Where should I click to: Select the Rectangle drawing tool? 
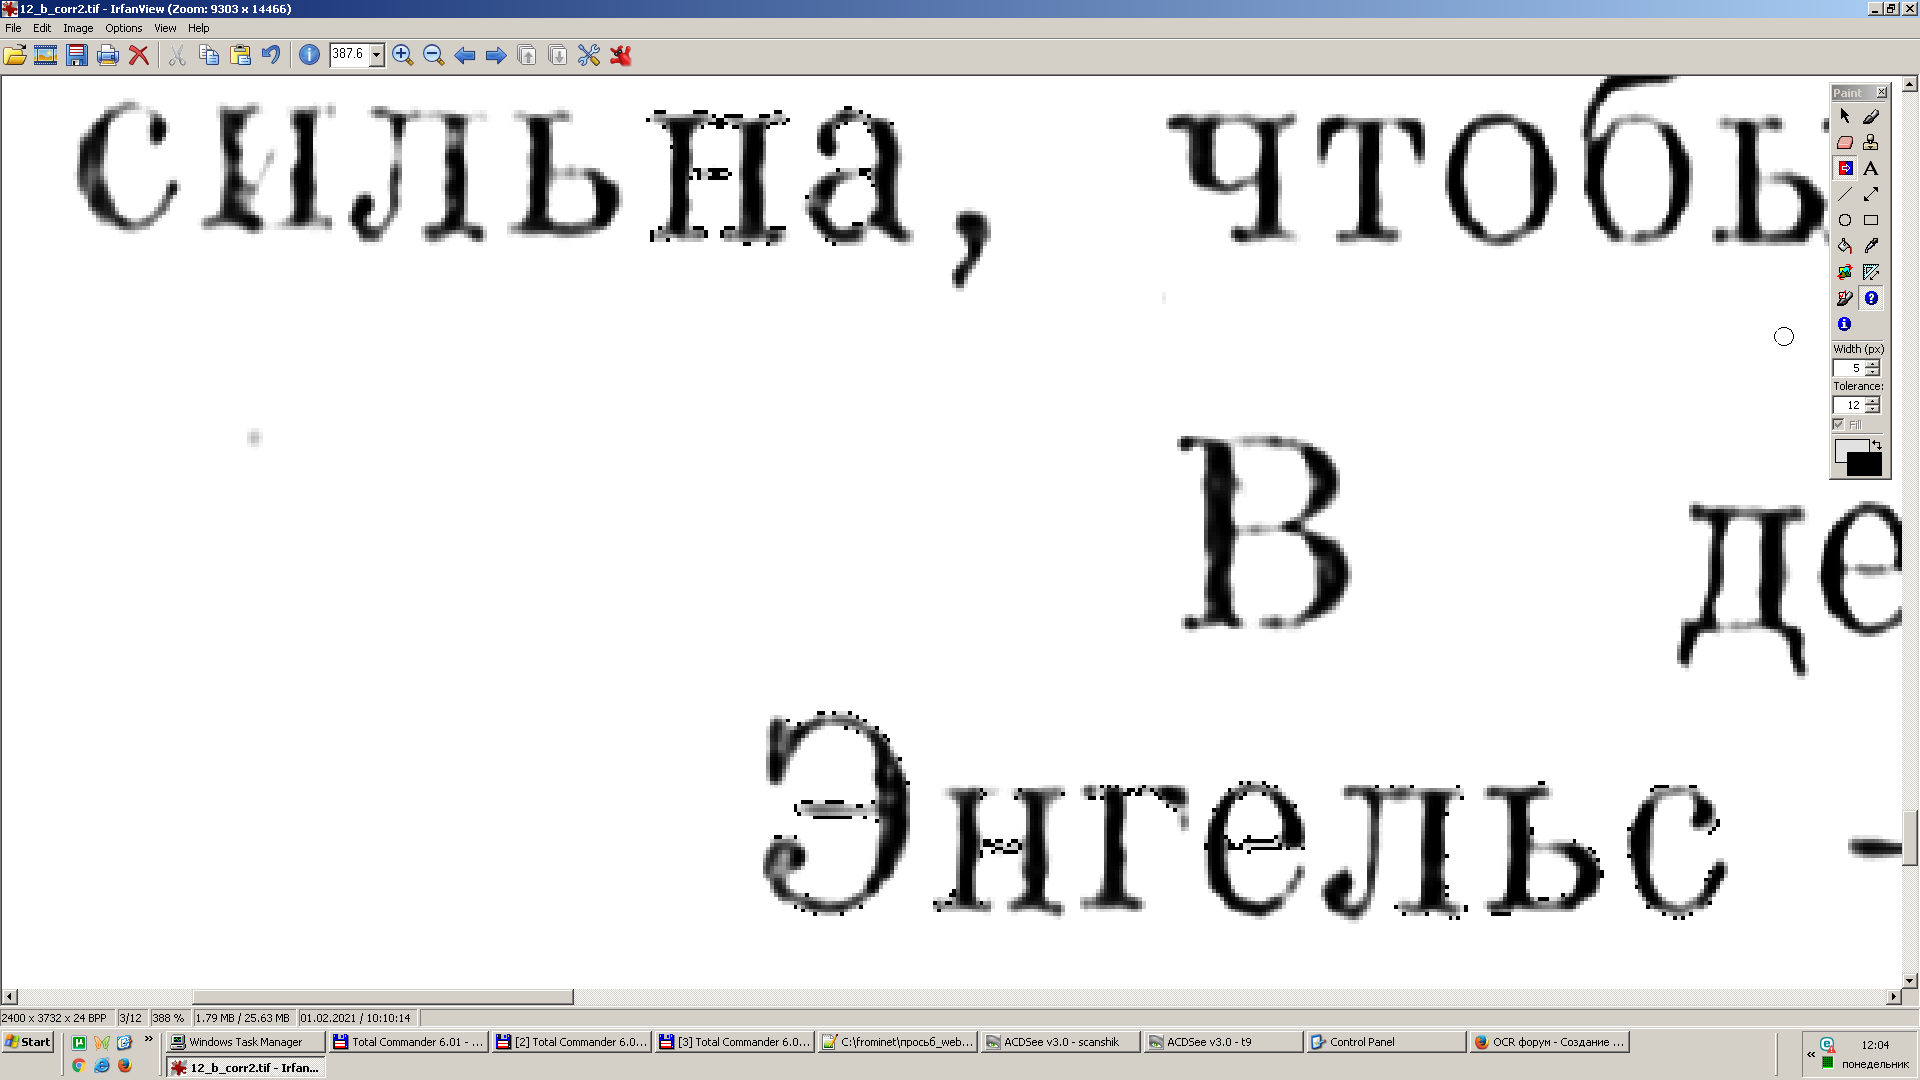[1871, 220]
